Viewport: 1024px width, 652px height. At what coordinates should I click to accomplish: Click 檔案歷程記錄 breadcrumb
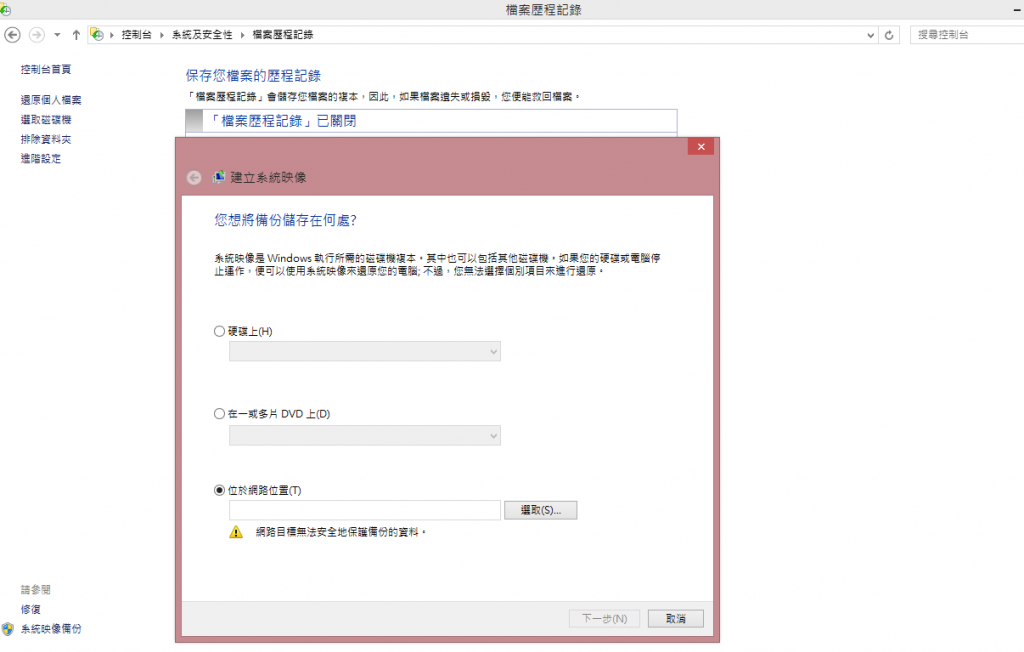click(283, 35)
